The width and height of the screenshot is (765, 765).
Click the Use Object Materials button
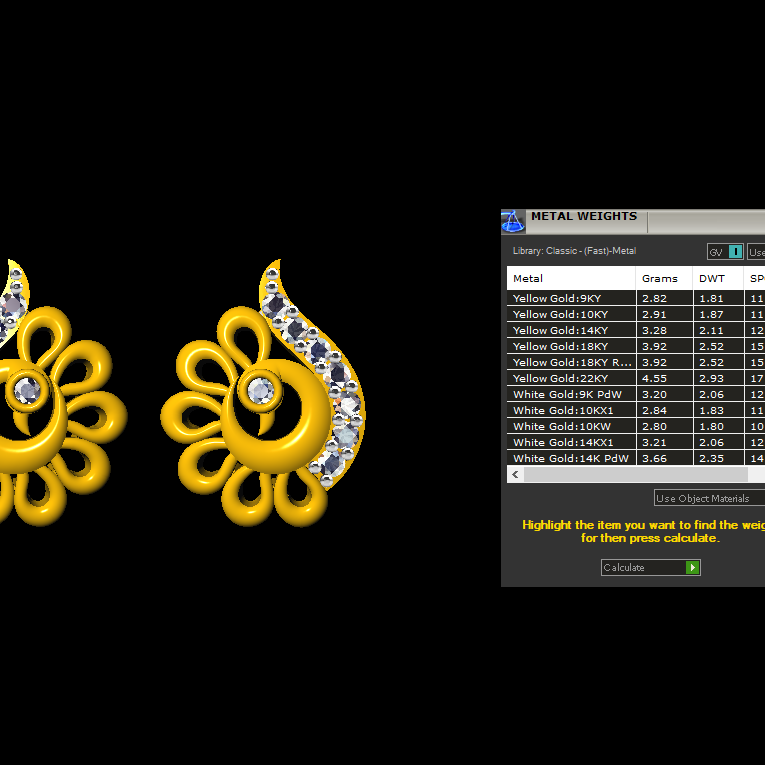[x=709, y=498]
